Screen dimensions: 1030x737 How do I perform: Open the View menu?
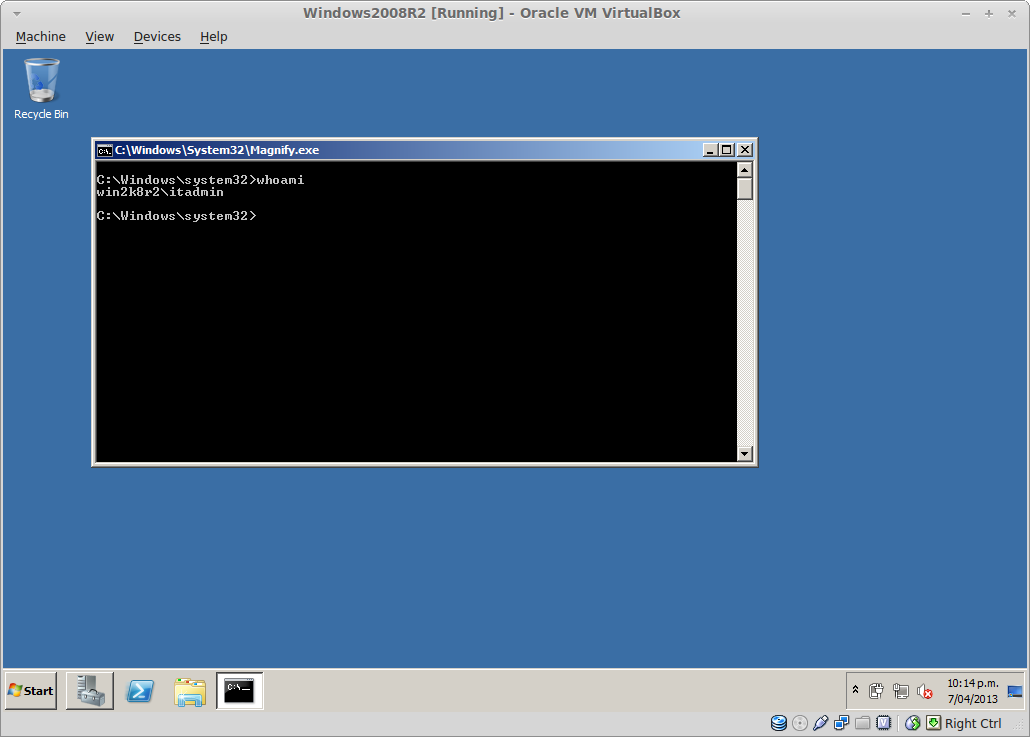(x=100, y=37)
